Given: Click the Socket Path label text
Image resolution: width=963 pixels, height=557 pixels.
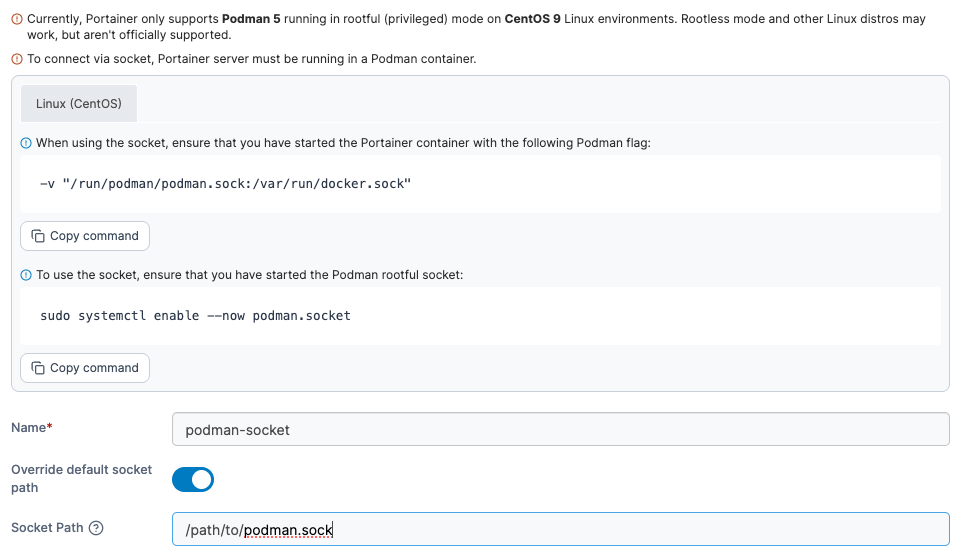Looking at the screenshot, I should (47, 528).
